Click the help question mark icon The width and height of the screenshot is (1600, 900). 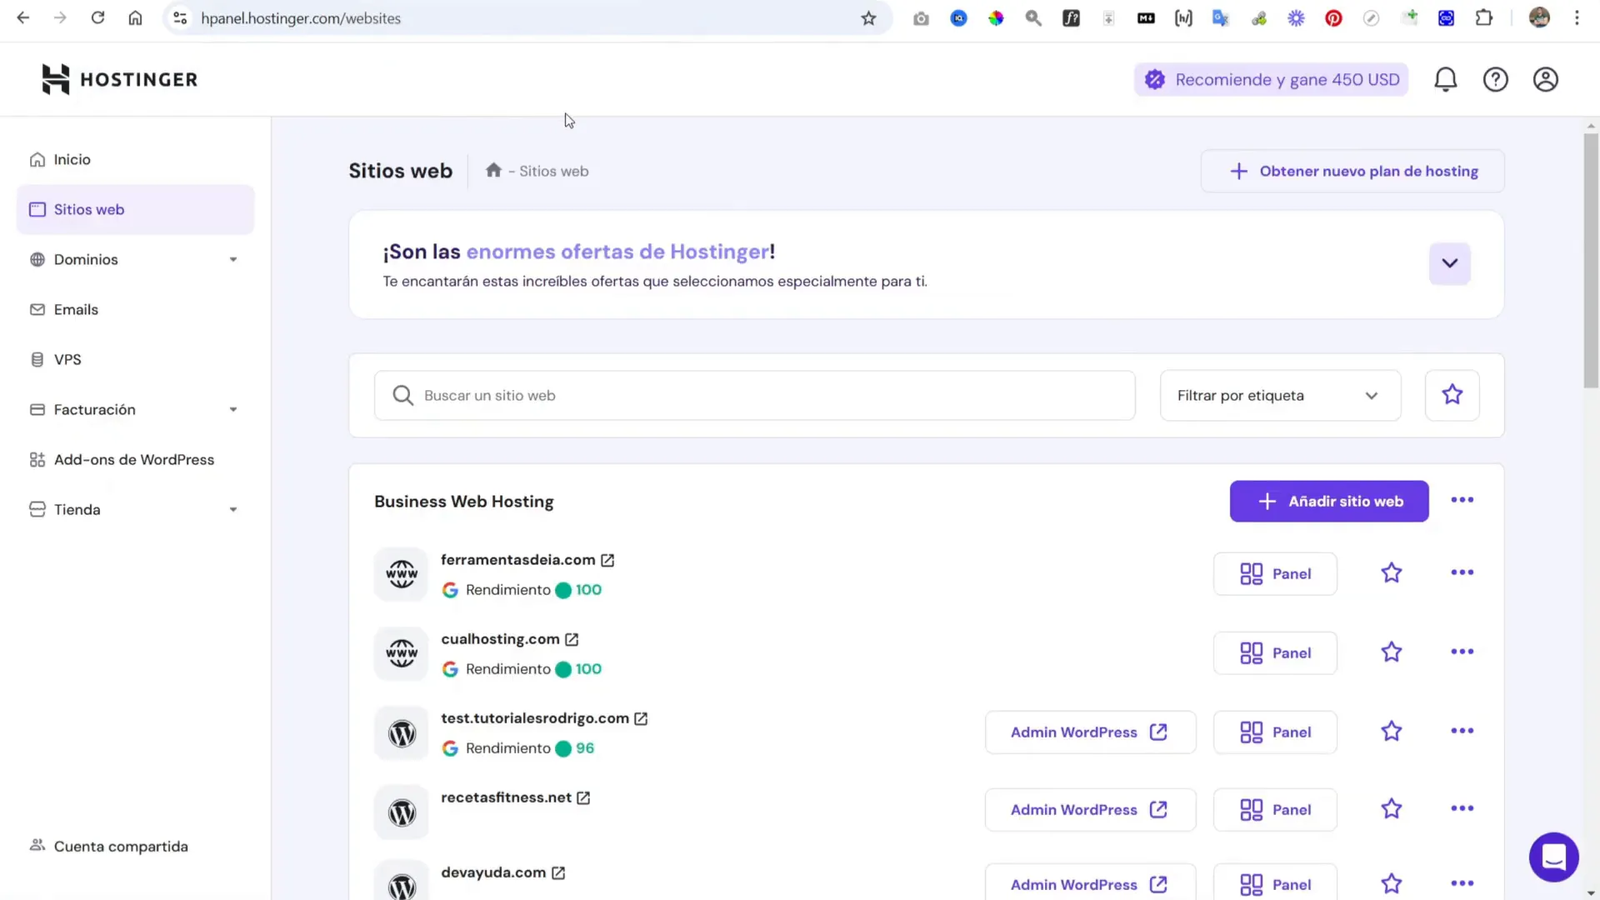pos(1495,79)
